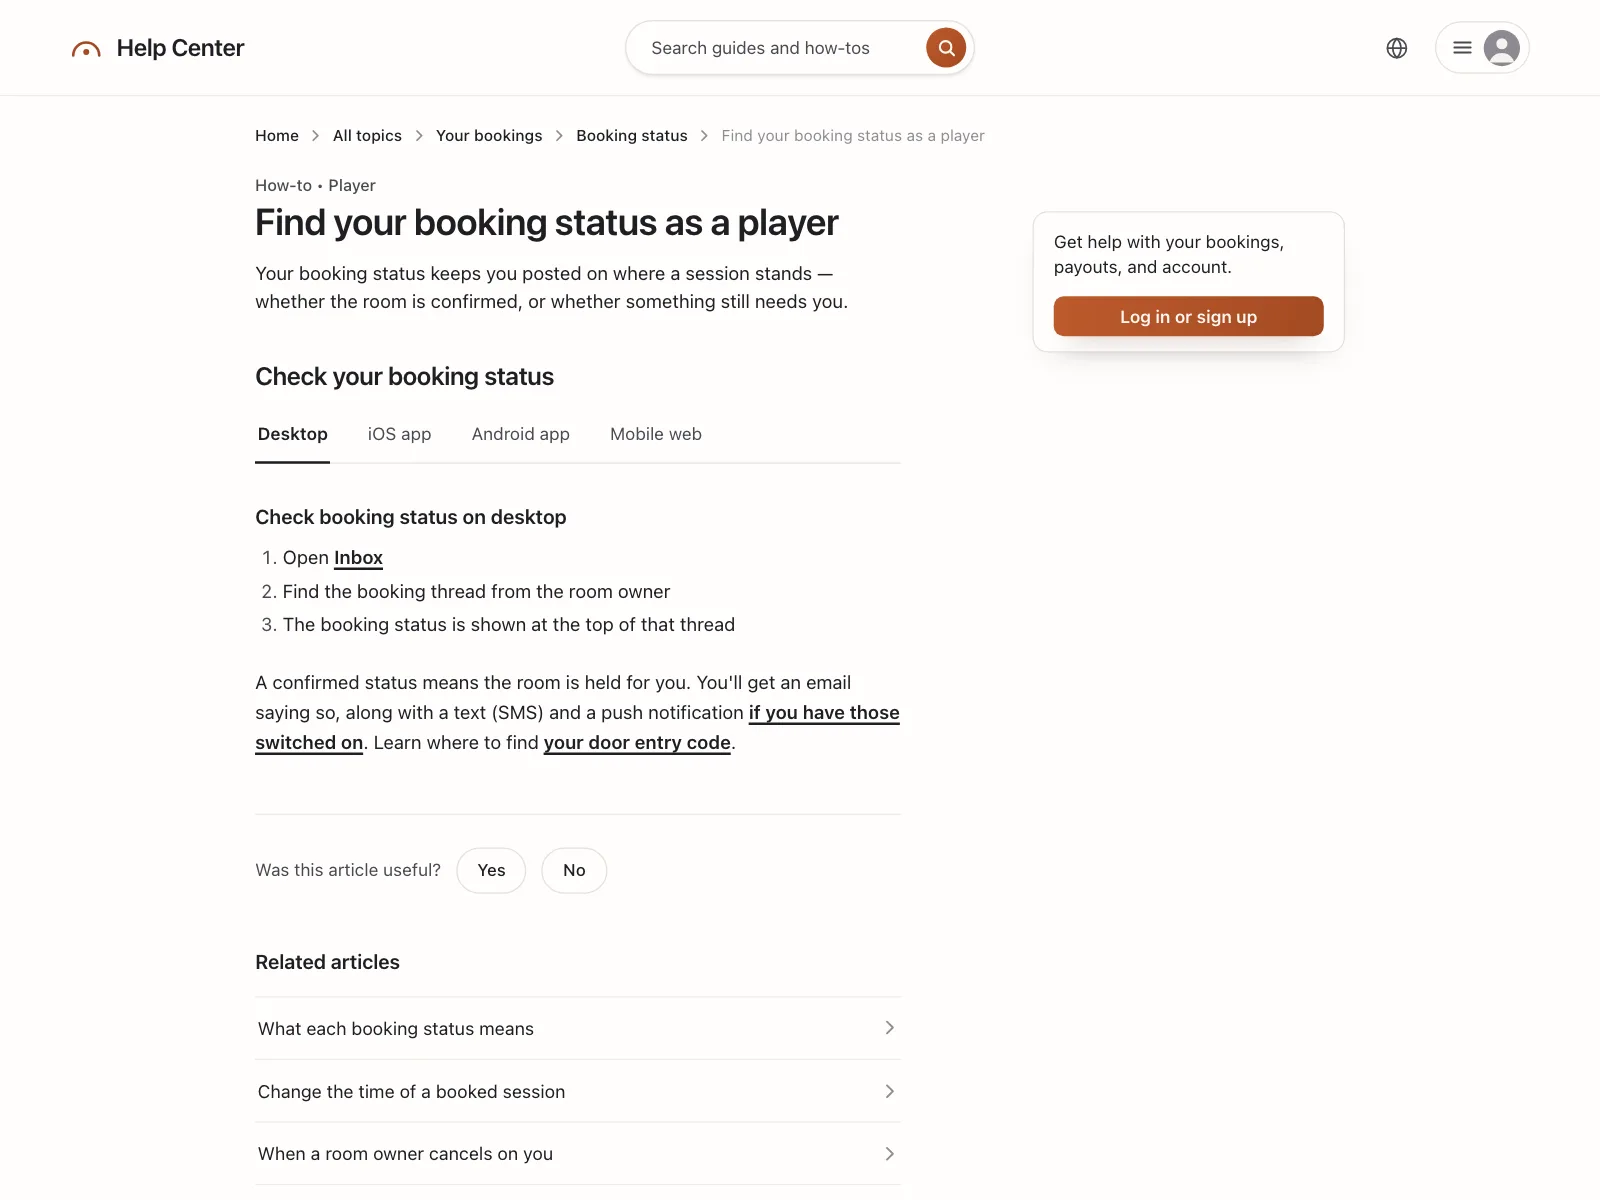
Task: Open the language globe icon
Action: [x=1397, y=48]
